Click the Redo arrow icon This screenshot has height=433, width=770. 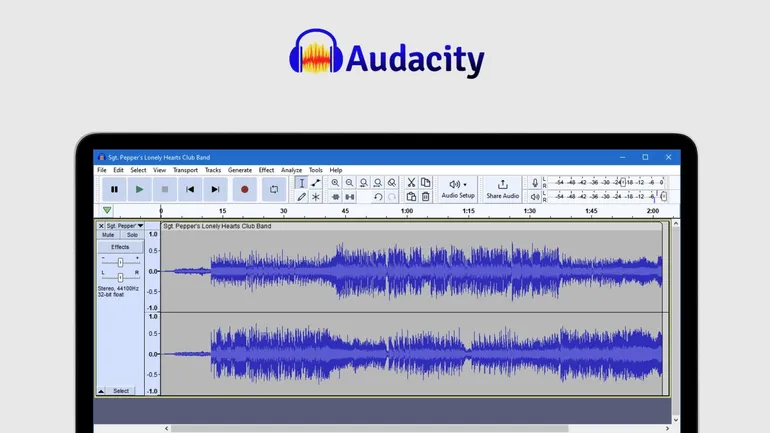391,197
